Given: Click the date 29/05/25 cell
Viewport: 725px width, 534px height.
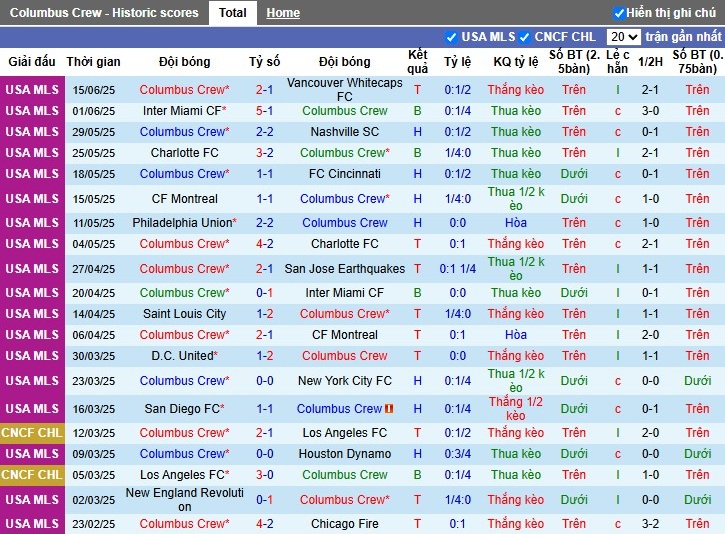Looking at the screenshot, I should click(x=93, y=132).
